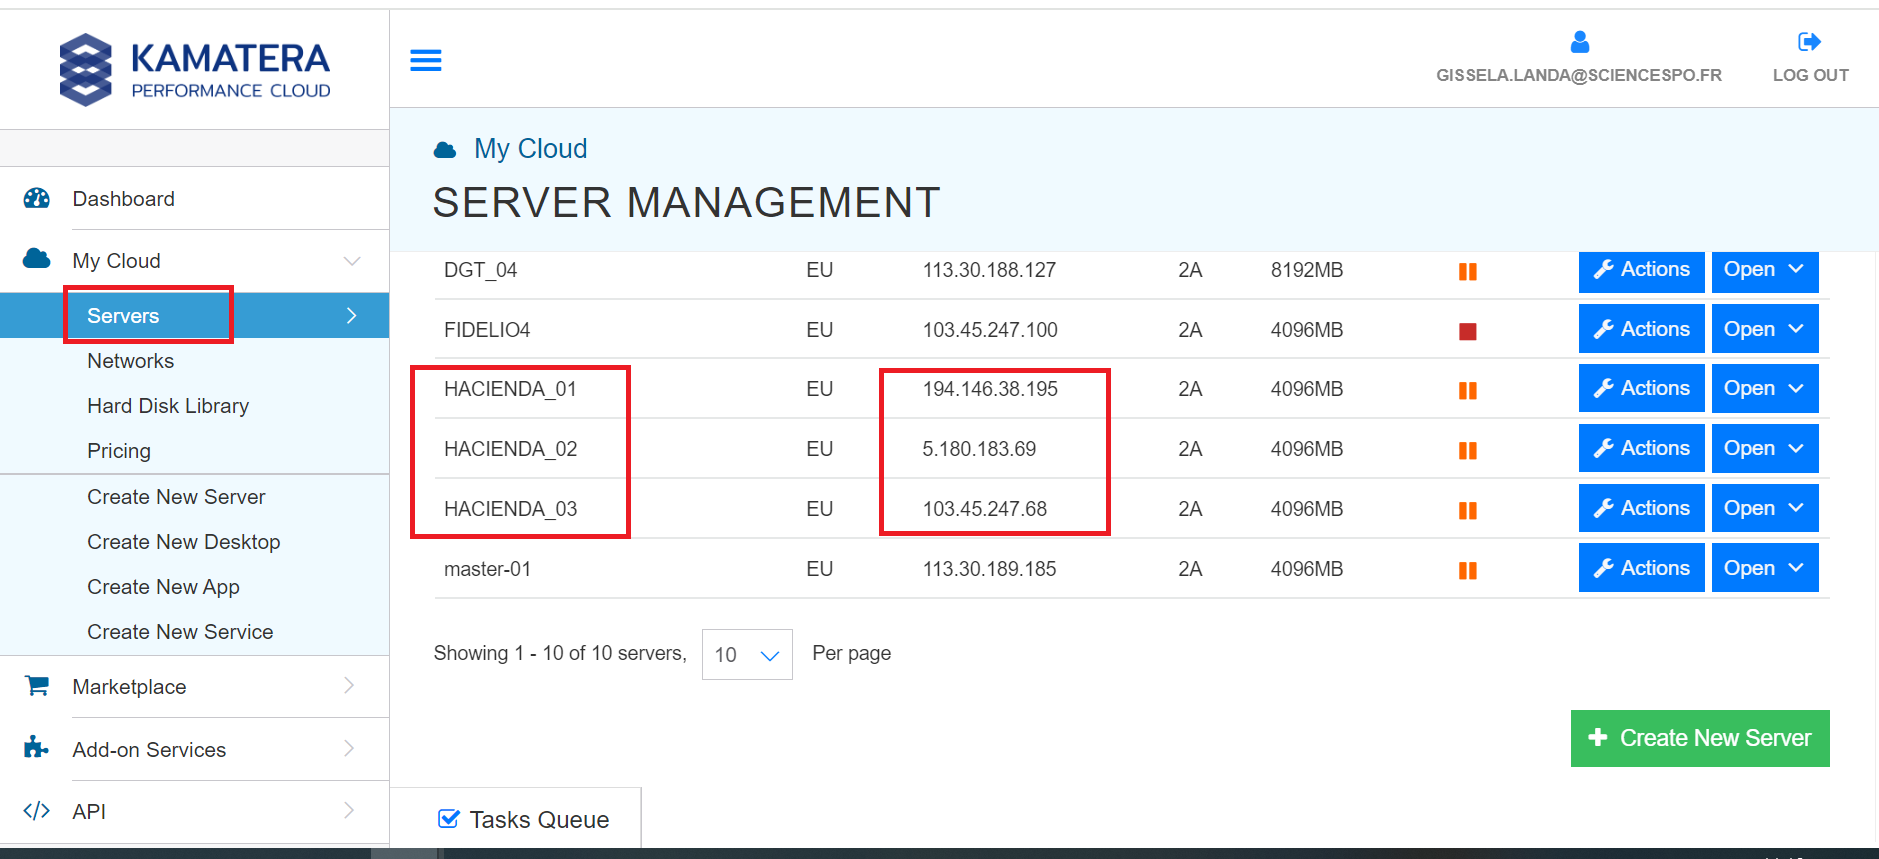This screenshot has width=1879, height=859.
Task: Expand the Open dropdown for HACIENDA_02
Action: click(1765, 448)
